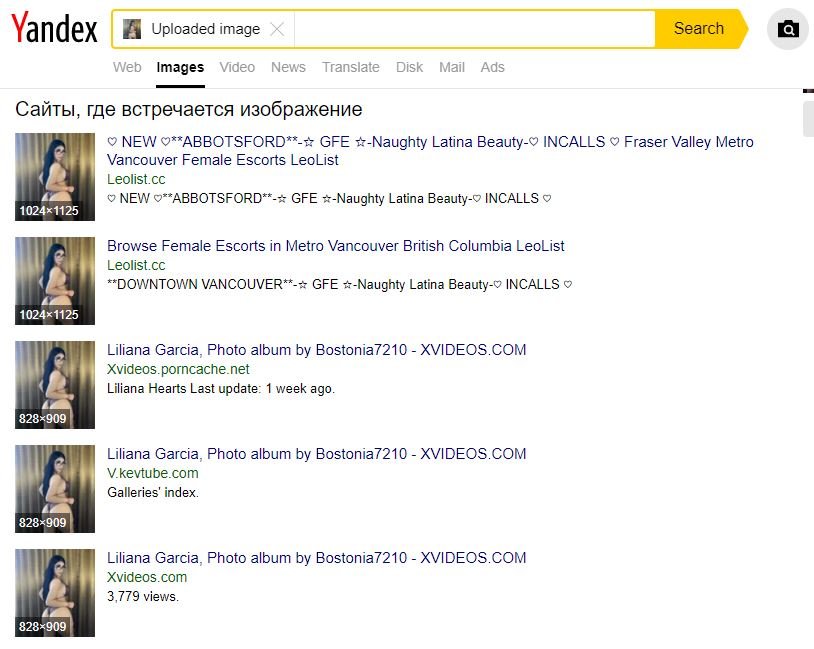
Task: Click the page vertical scrollbar handle
Action: 808,119
